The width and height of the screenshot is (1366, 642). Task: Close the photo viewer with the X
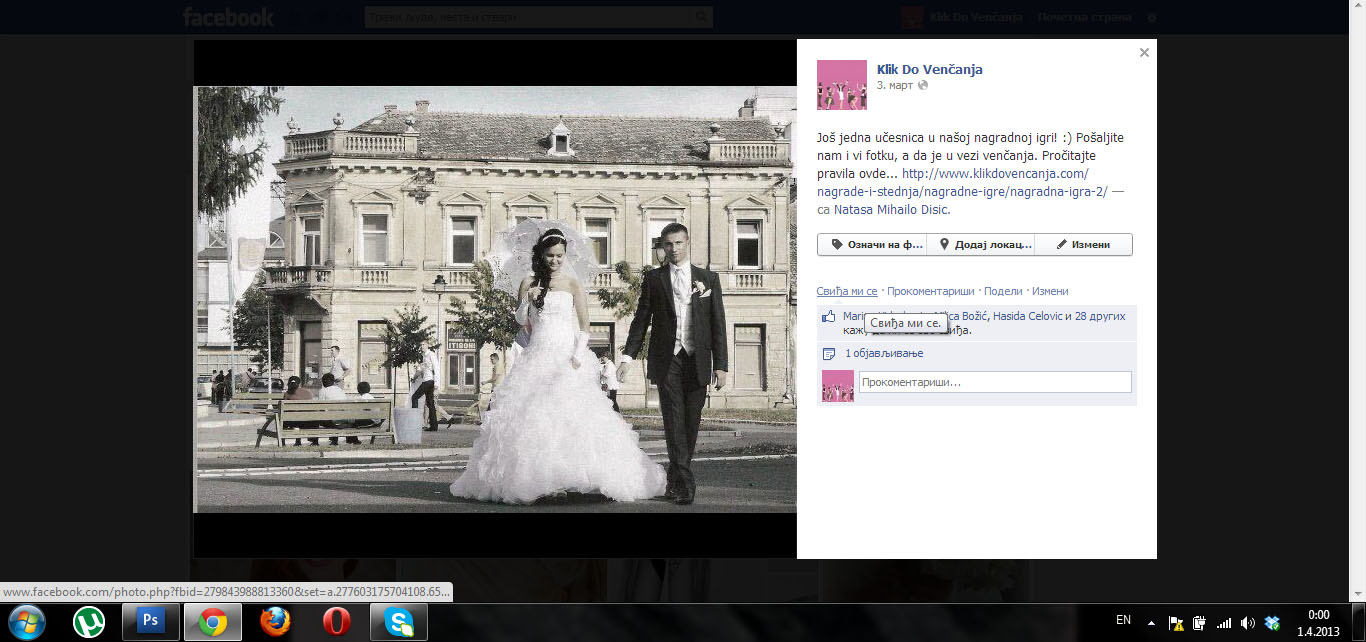point(1144,53)
